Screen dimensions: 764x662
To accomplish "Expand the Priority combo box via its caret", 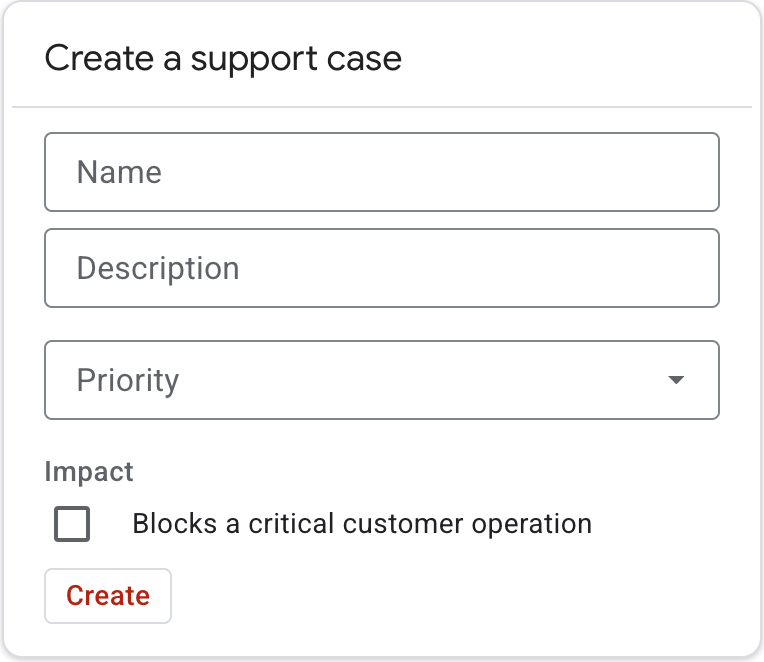I will coord(676,380).
